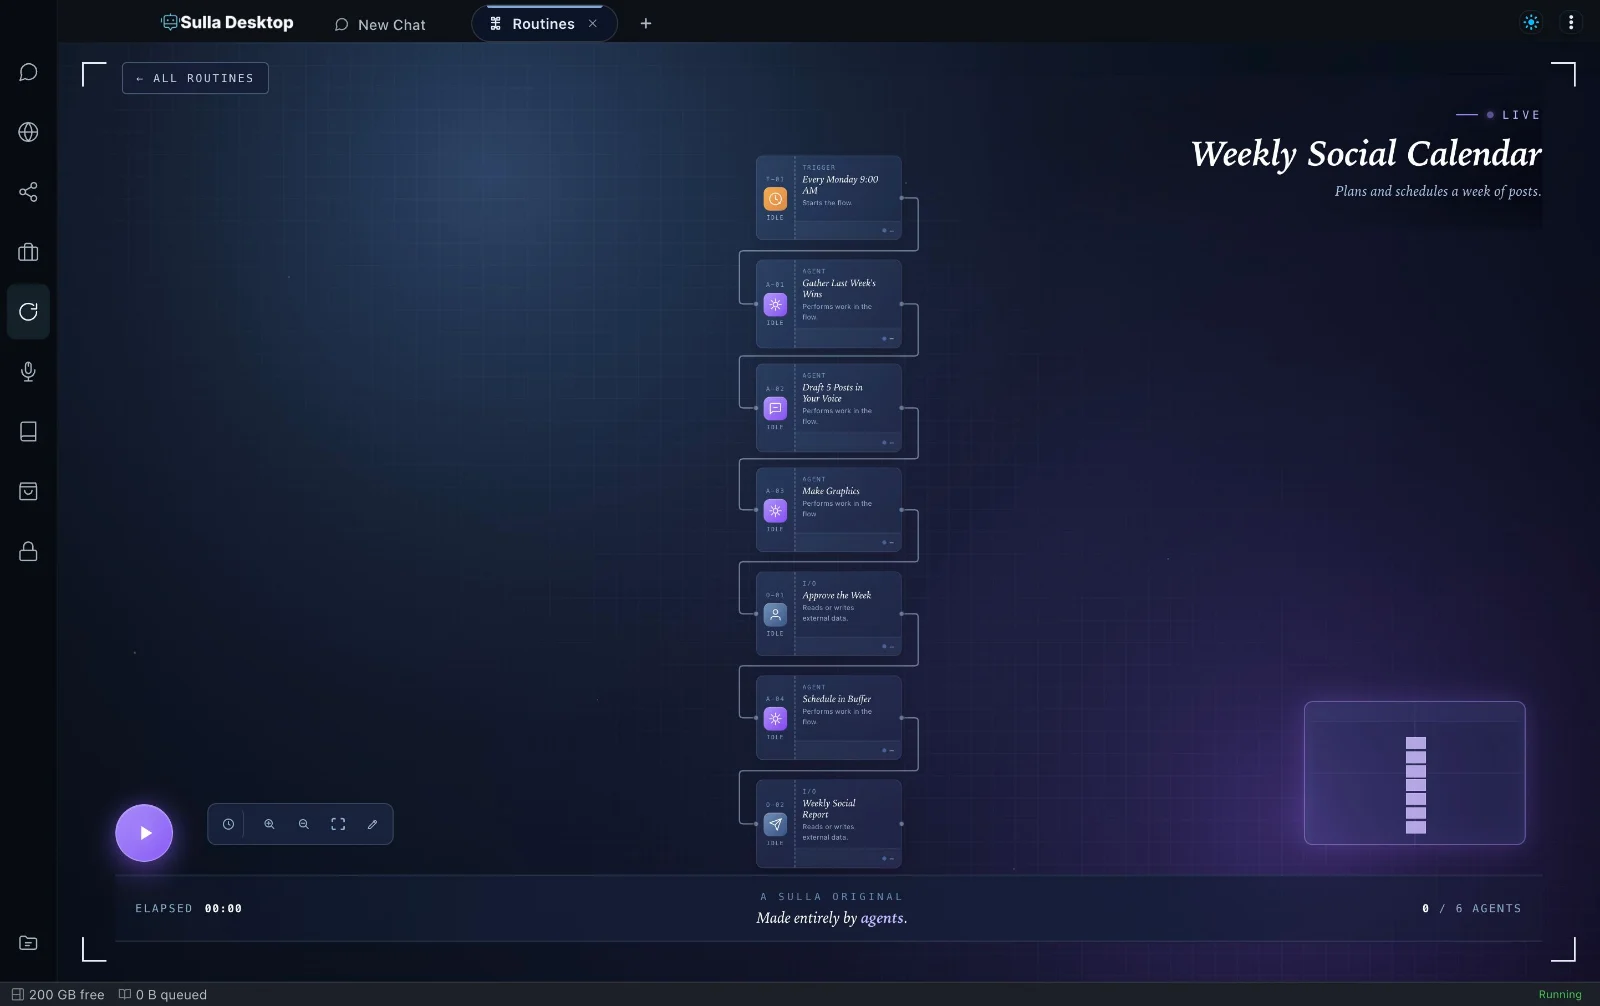
Task: Switch to the New Chat tab
Action: coord(380,24)
